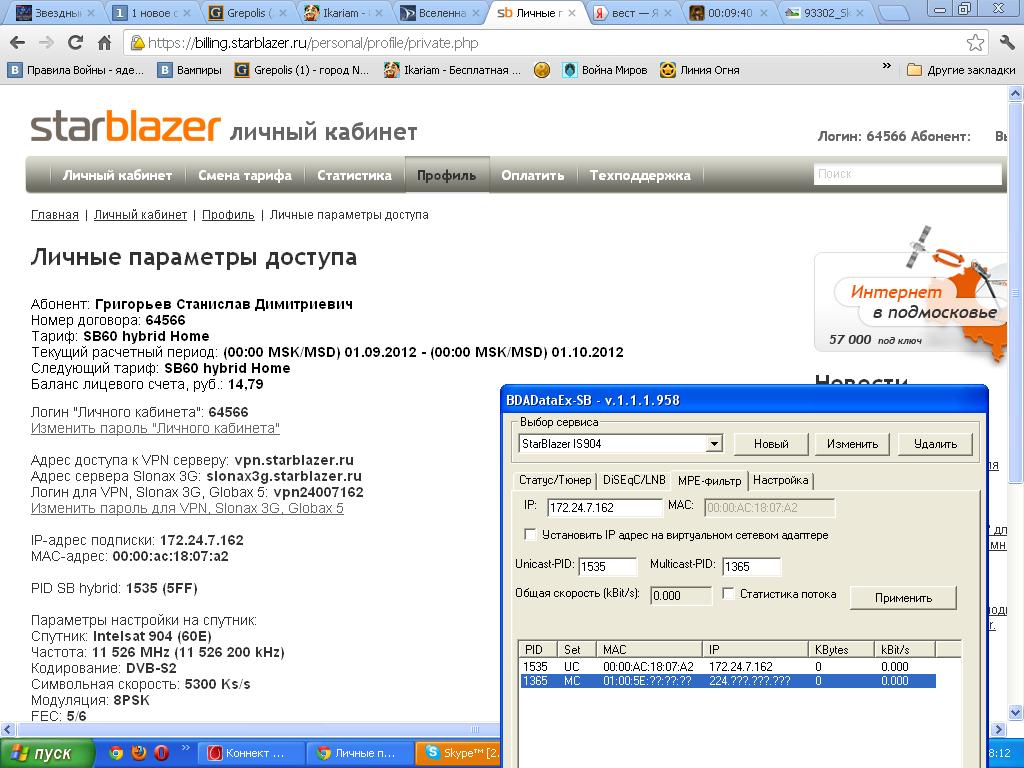The width and height of the screenshot is (1024, 768).
Task: Switch to the 'Статус/Тюнер' tab
Action: tap(555, 480)
